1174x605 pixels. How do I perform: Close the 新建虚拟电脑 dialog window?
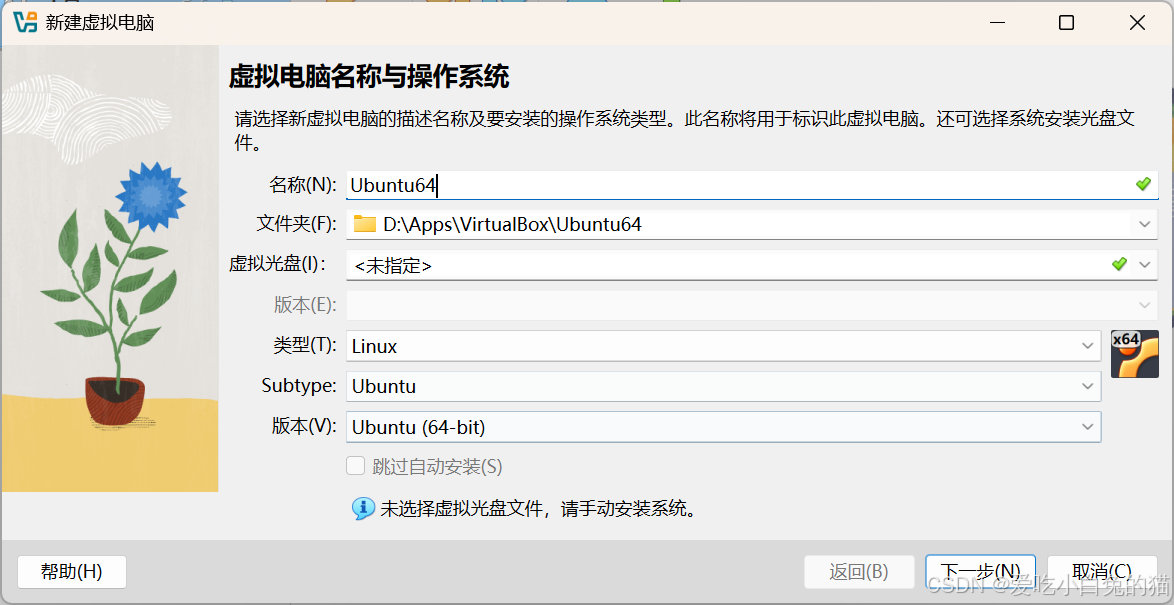(x=1137, y=23)
